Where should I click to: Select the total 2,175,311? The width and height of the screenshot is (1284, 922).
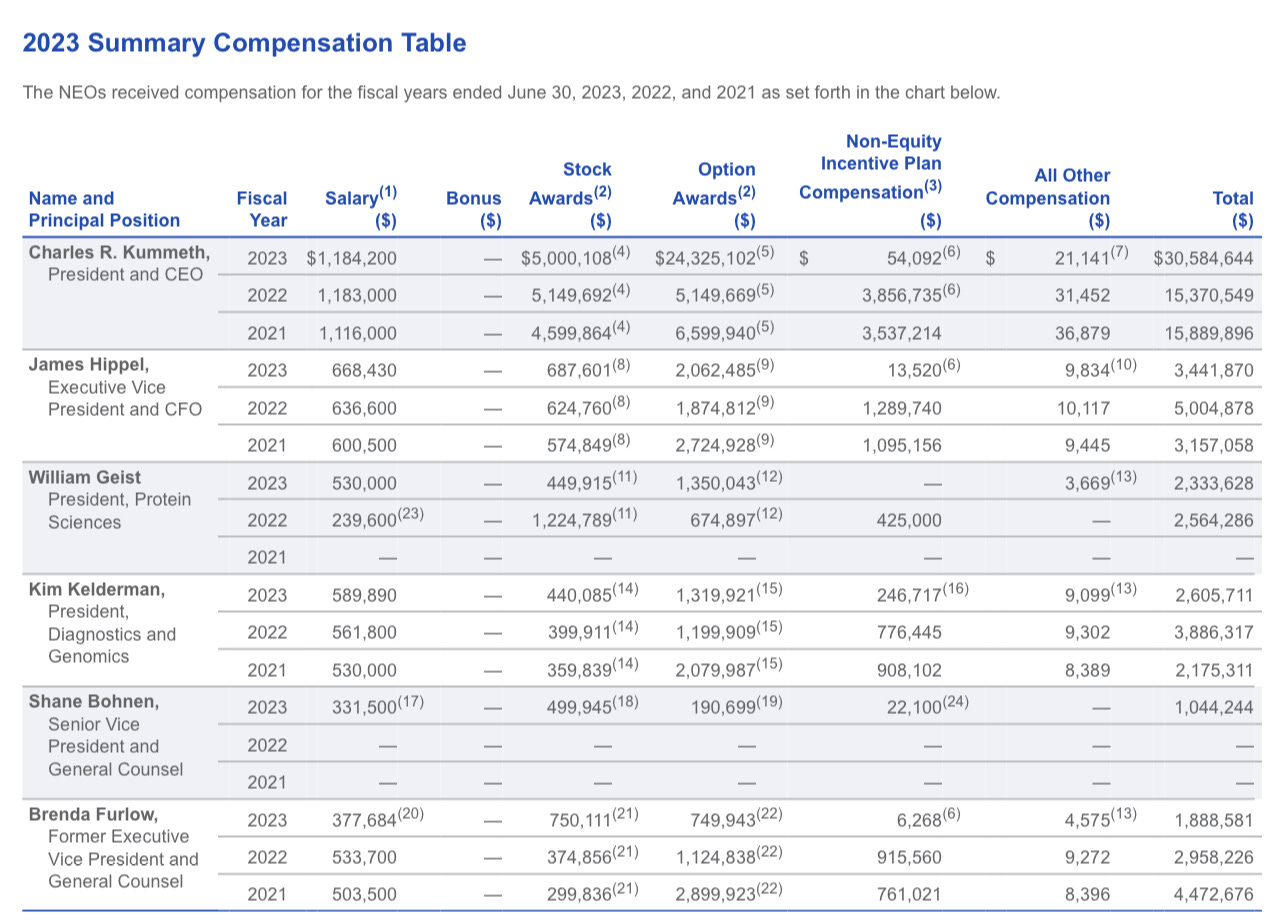click(x=1214, y=670)
